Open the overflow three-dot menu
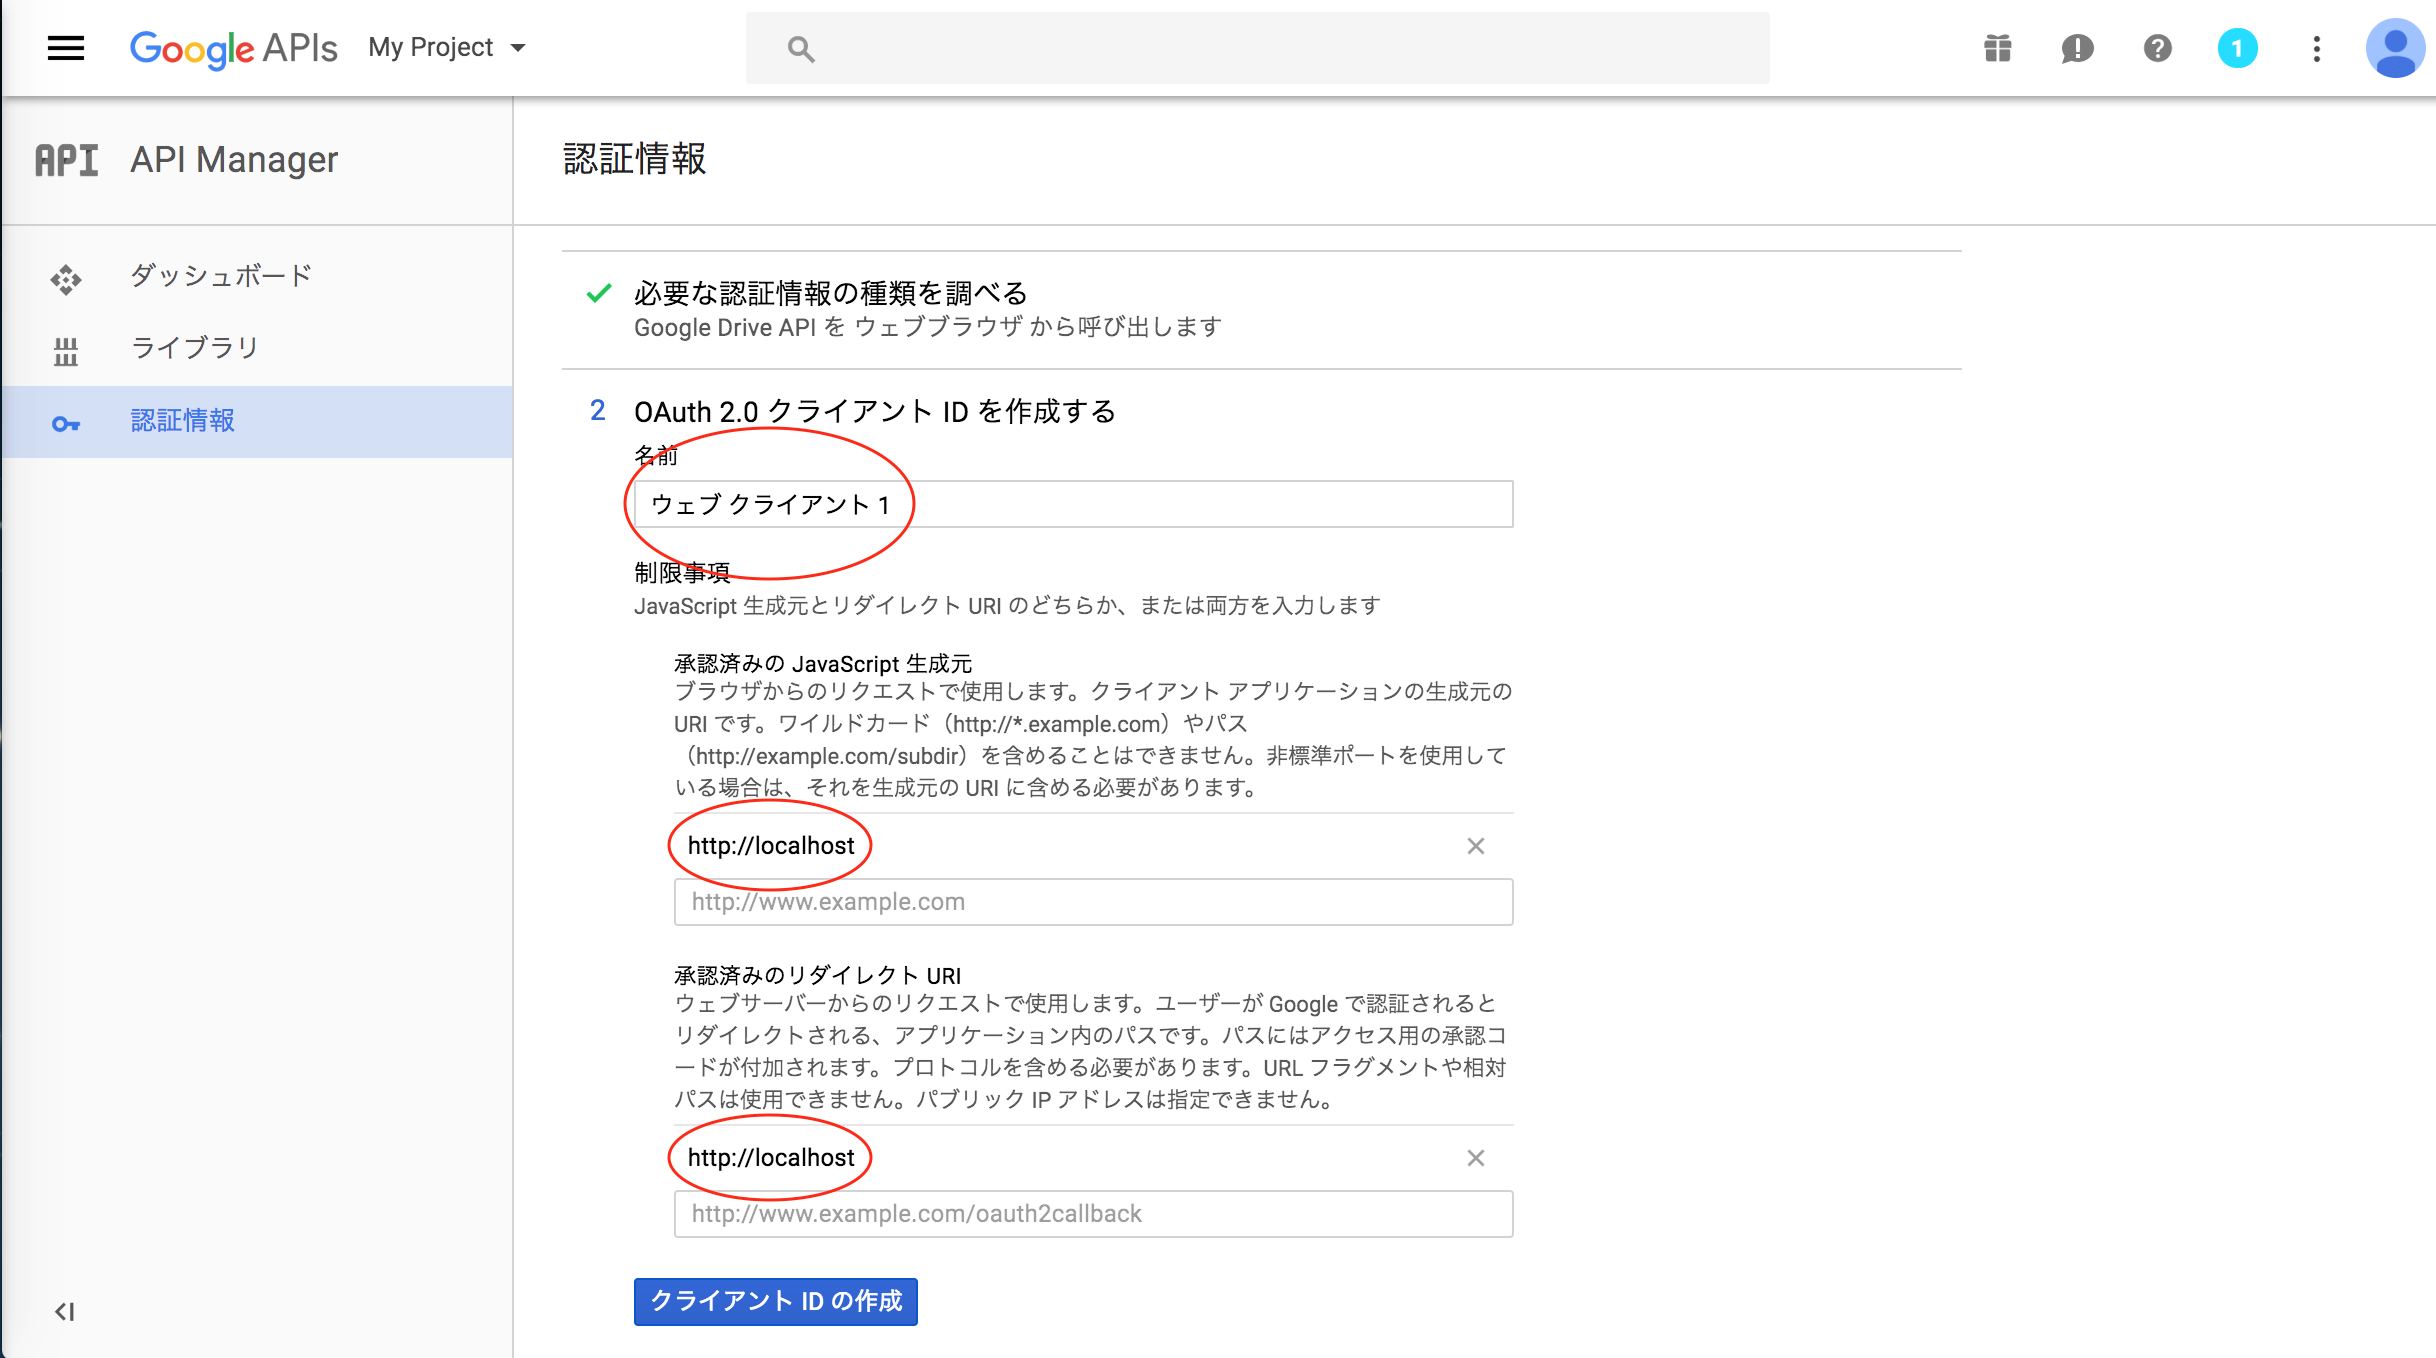 point(2316,48)
